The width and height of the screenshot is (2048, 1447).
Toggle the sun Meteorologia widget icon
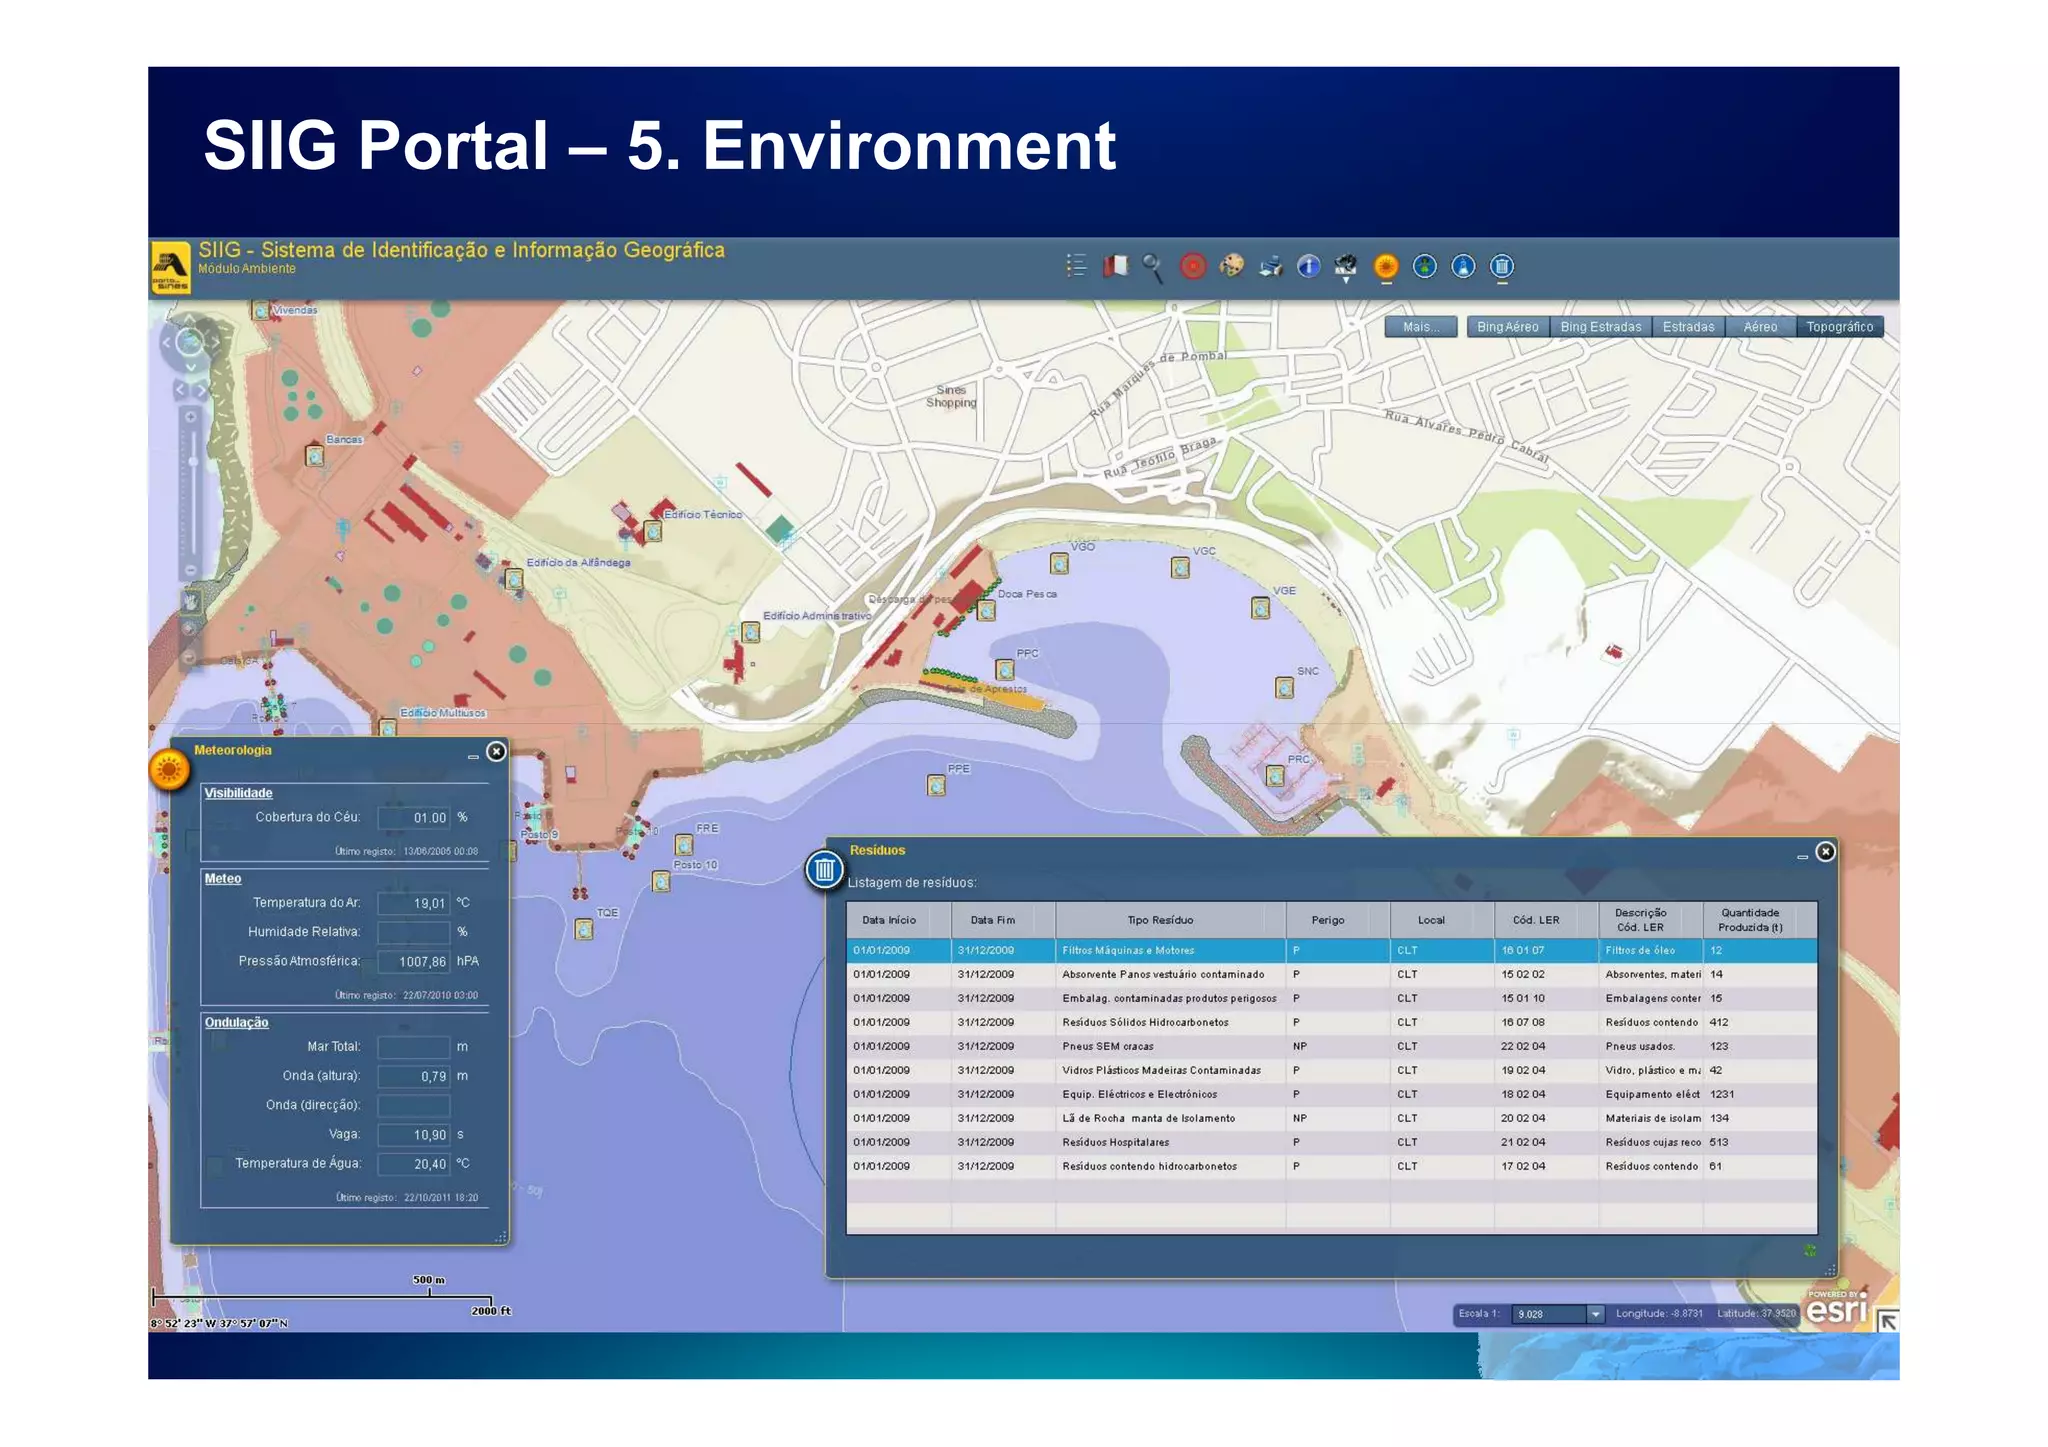[1385, 267]
